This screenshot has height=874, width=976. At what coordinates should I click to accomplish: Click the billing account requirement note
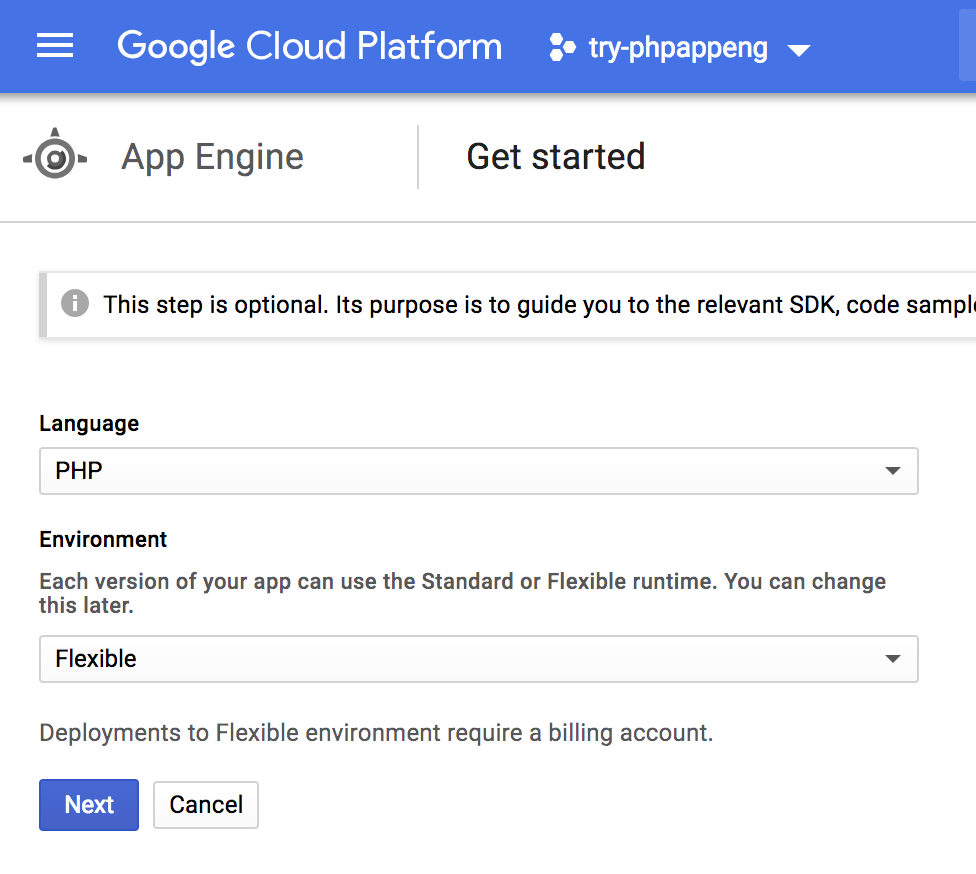click(376, 733)
